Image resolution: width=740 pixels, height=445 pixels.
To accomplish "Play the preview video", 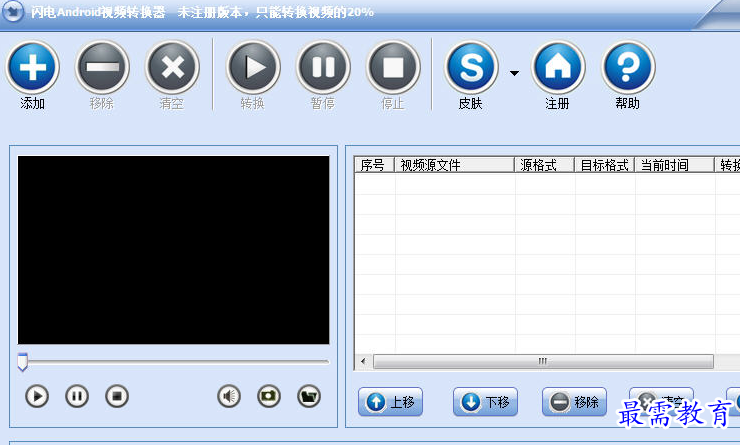I will [x=37, y=396].
